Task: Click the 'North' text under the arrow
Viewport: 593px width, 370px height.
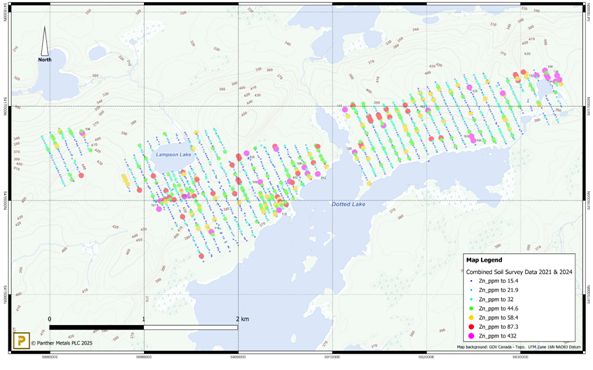Action: 45,59
